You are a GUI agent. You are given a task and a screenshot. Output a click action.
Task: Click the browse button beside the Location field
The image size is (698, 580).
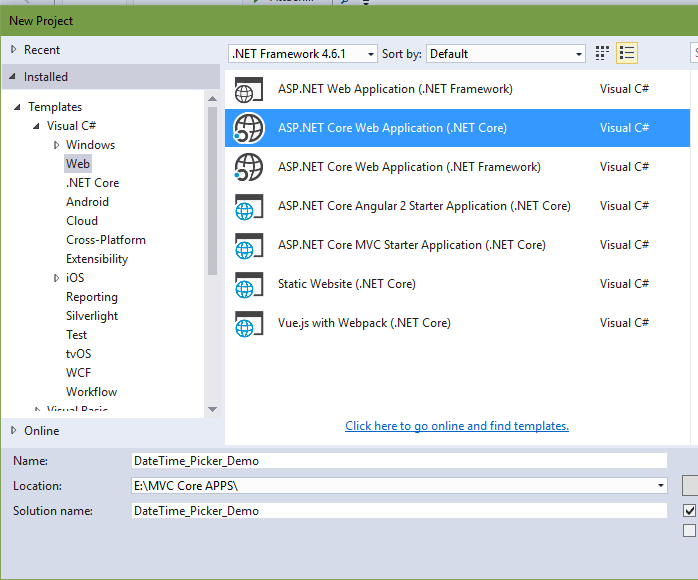click(x=690, y=486)
